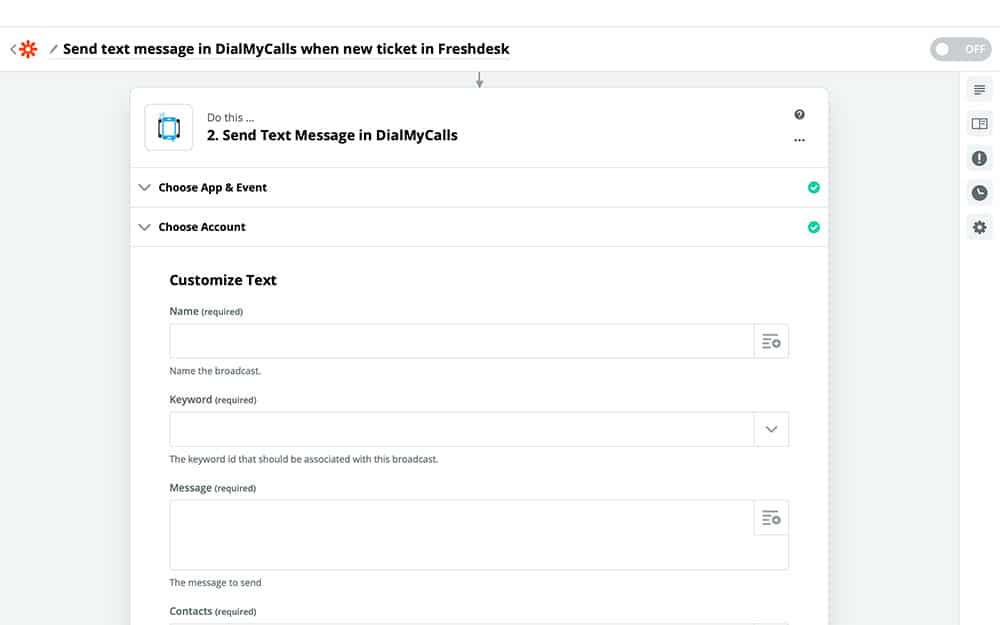
Task: Open the settings gear icon in sidebar
Action: tap(979, 227)
